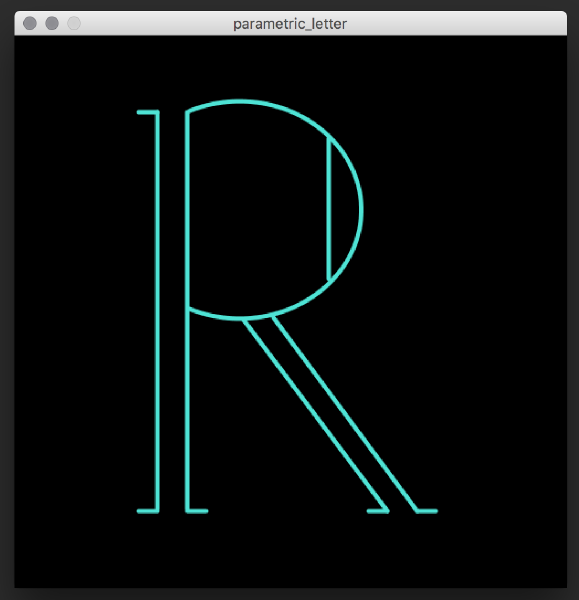Click the inner vertical stem line of the R
The height and width of the screenshot is (600, 579).
click(188, 311)
